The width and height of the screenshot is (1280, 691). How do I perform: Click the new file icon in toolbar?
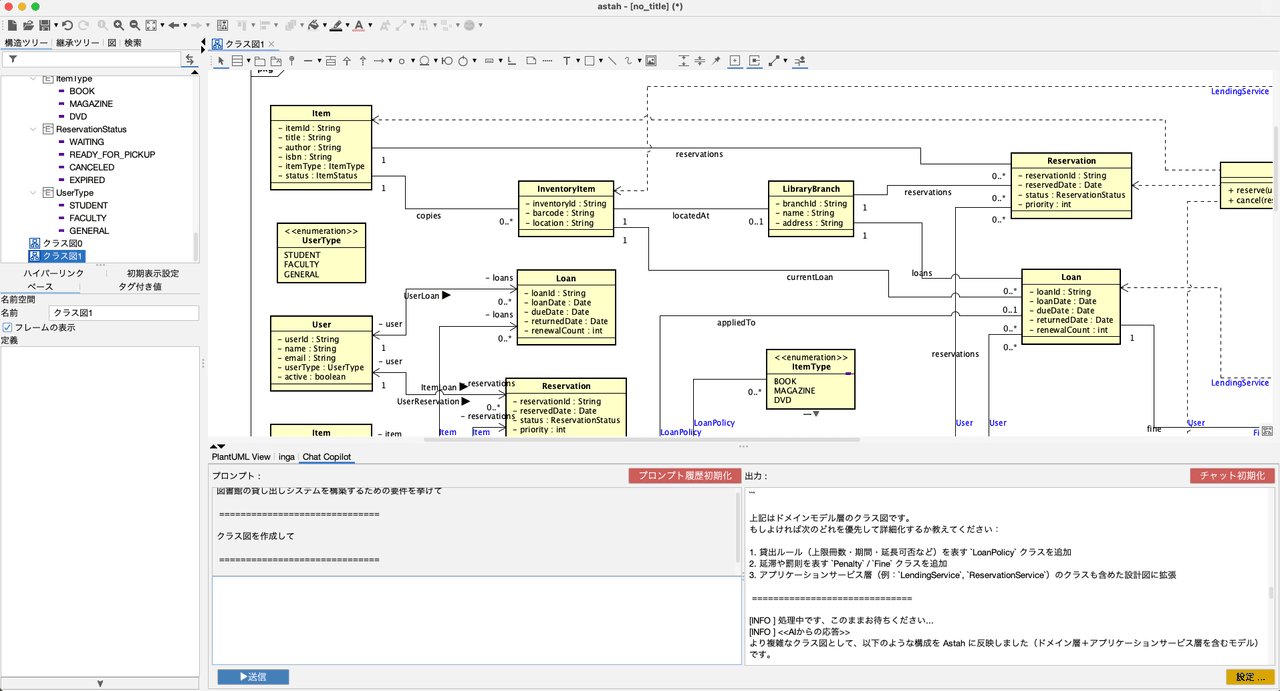[x=11, y=24]
